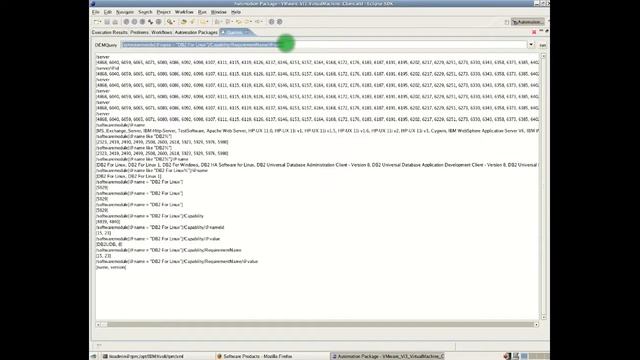Click the red close icon in view toolbar

click(x=534, y=32)
